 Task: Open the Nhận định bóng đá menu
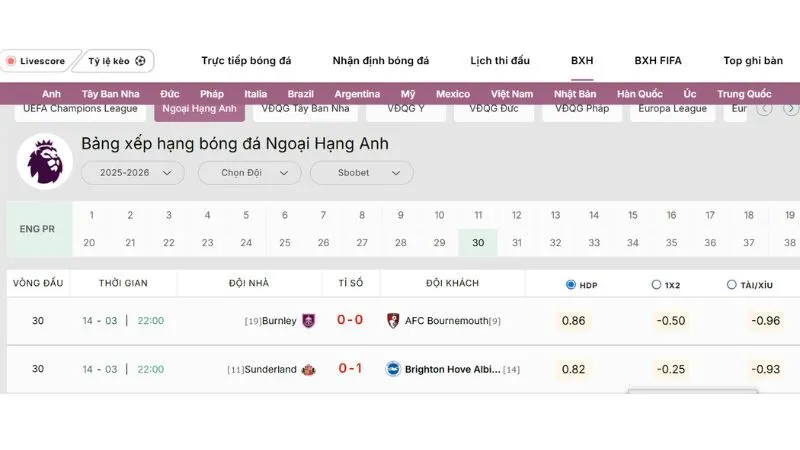381,61
